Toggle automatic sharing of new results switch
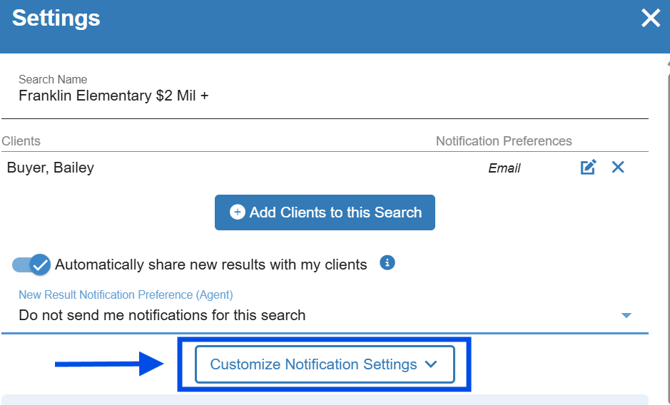Screen dimensions: 670x405 coord(31,265)
